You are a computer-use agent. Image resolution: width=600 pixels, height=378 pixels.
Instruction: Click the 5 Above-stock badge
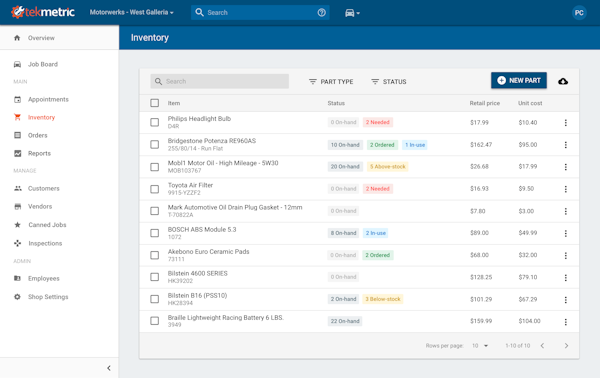[387, 166]
